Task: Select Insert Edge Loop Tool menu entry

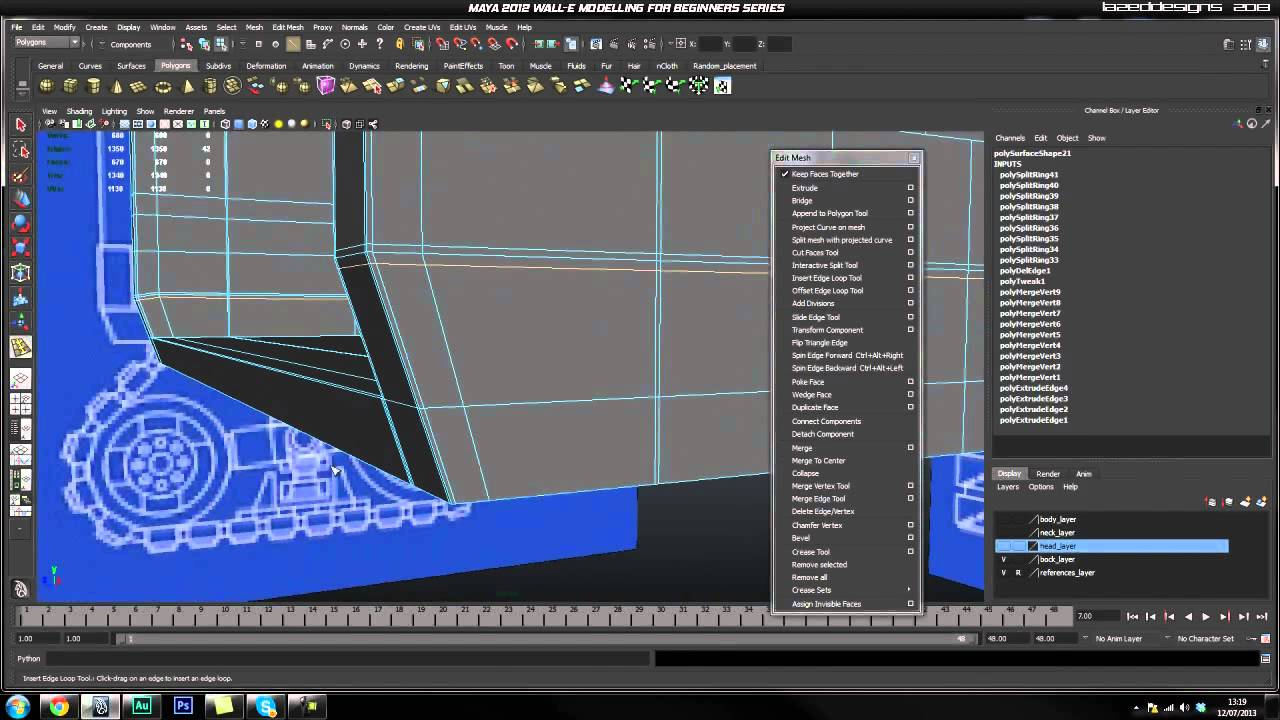Action: [826, 278]
